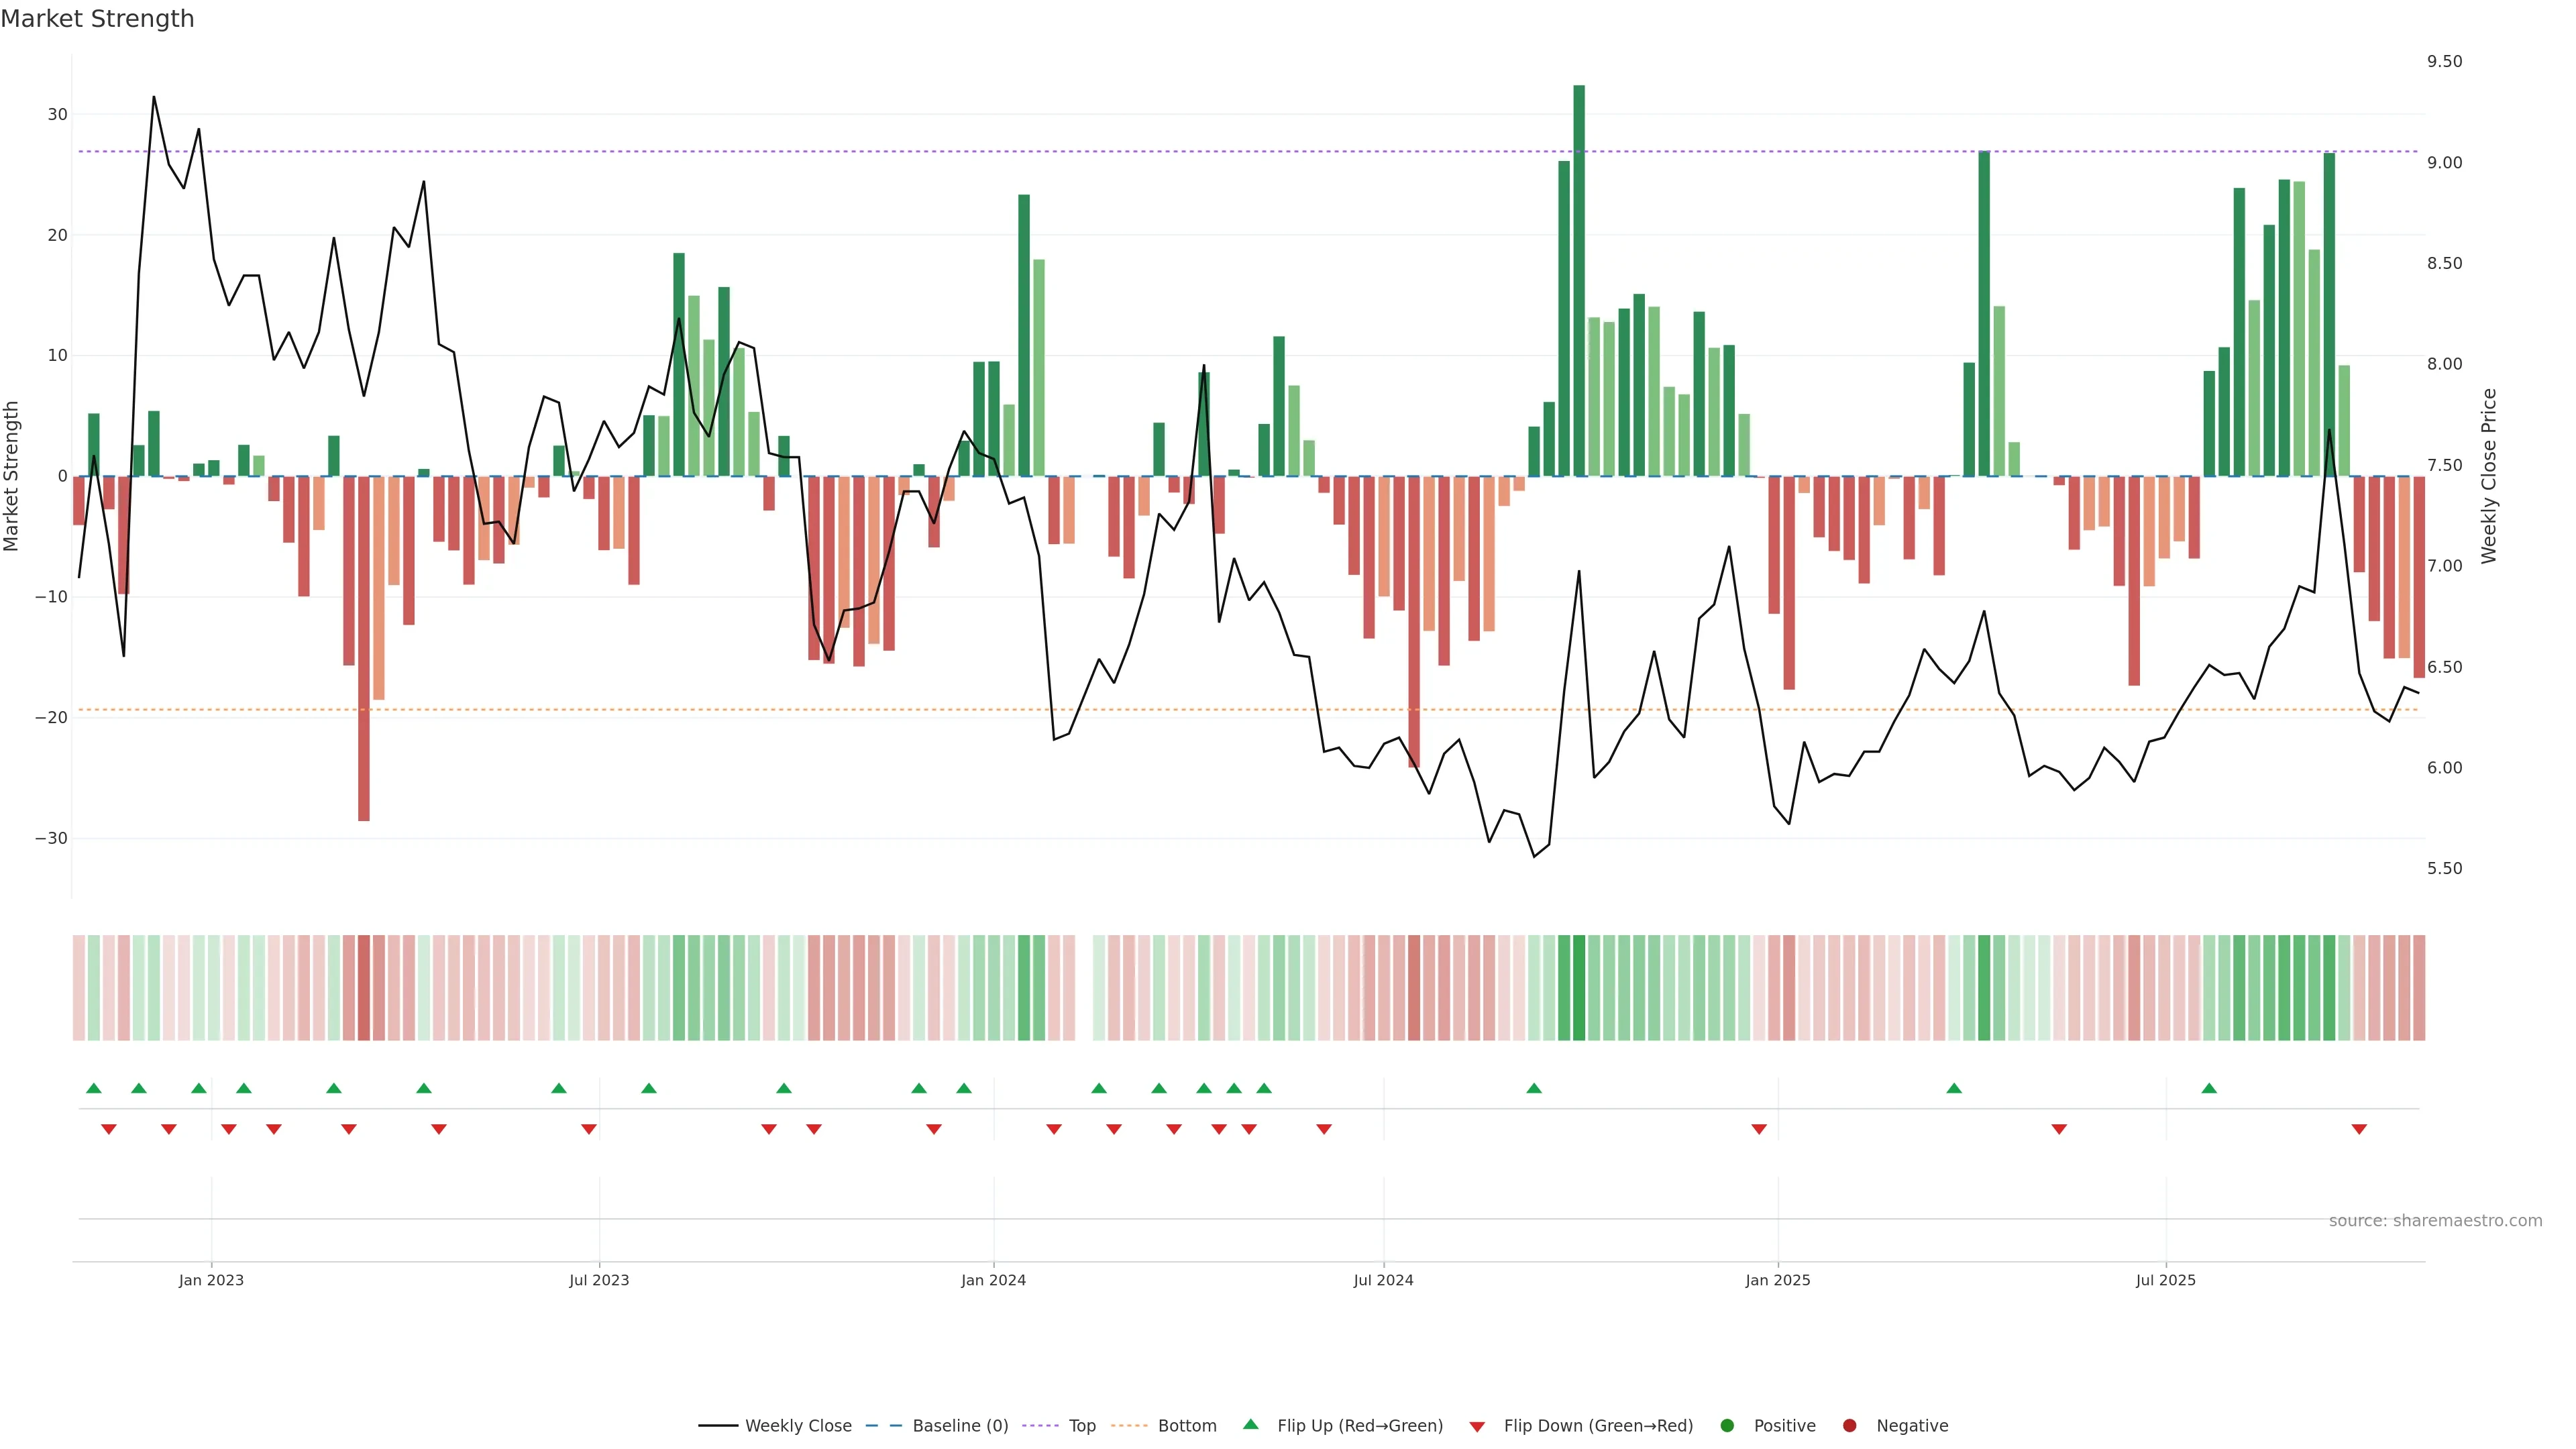Viewport: 2576px width, 1449px height.
Task: Click the Jul 2025 x-axis label
Action: (2165, 1280)
